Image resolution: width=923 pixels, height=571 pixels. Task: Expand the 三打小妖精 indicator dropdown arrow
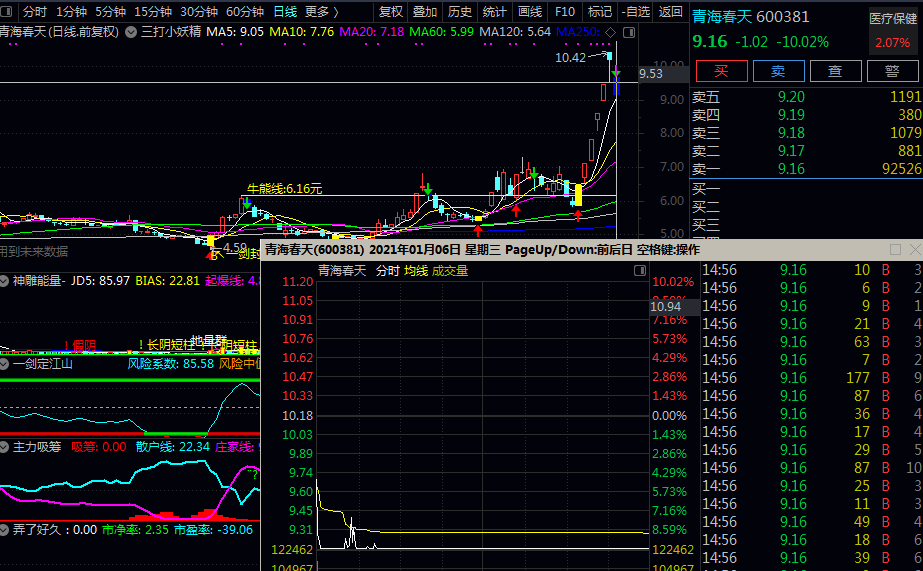(132, 32)
